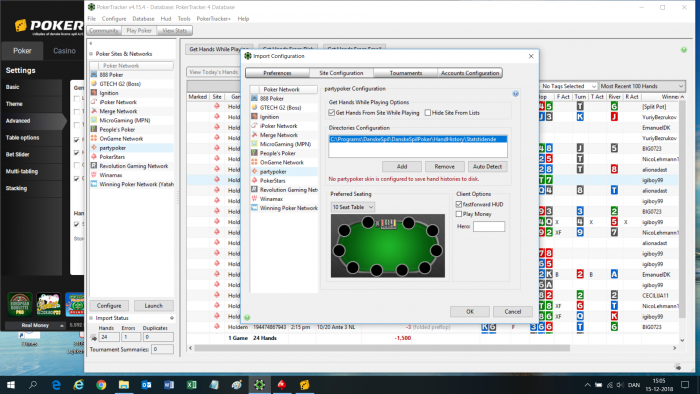This screenshot has height=394, width=700.
Task: Click 10-seat table preview image
Action: point(388,246)
